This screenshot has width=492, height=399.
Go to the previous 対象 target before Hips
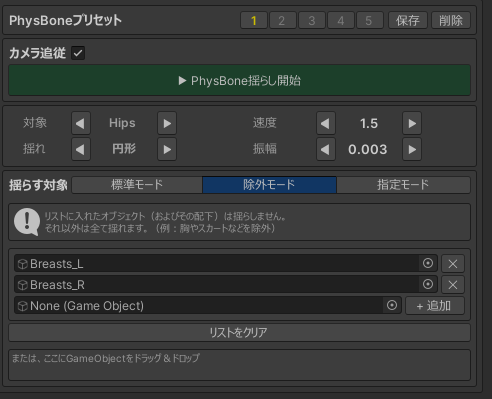[81, 123]
